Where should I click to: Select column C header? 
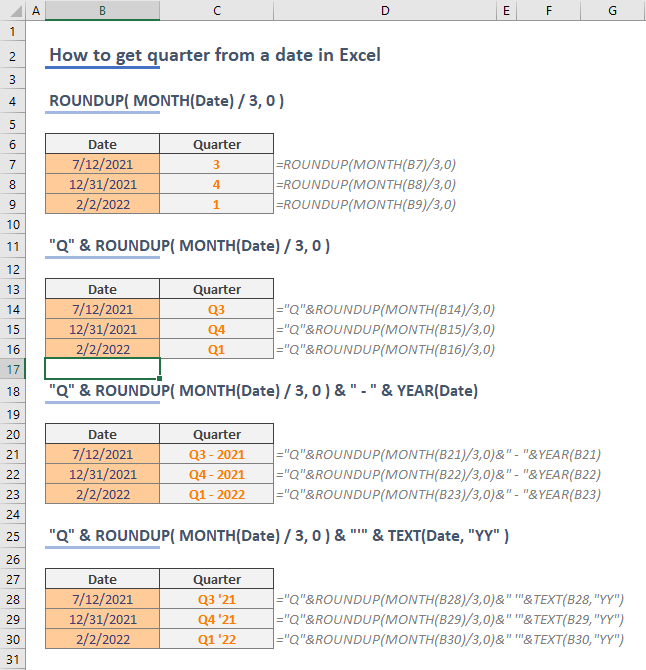coord(217,10)
